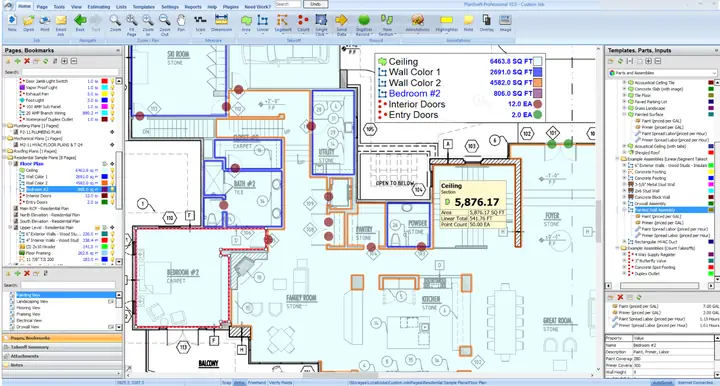The width and height of the screenshot is (720, 386).
Task: Create a new job with New icon
Action: 12,23
